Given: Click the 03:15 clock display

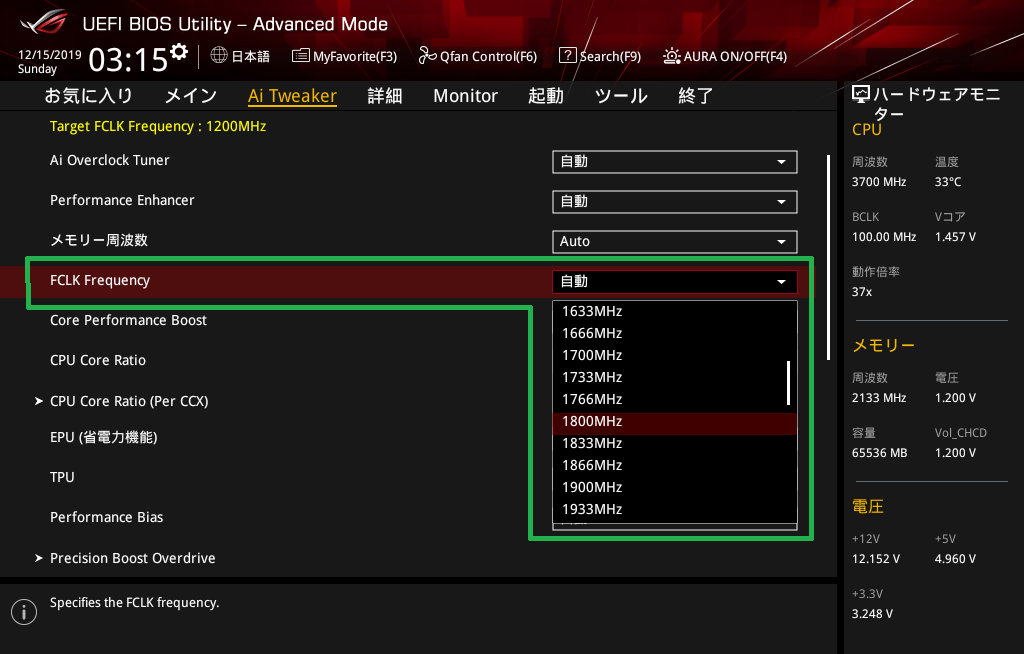Looking at the screenshot, I should coord(128,60).
